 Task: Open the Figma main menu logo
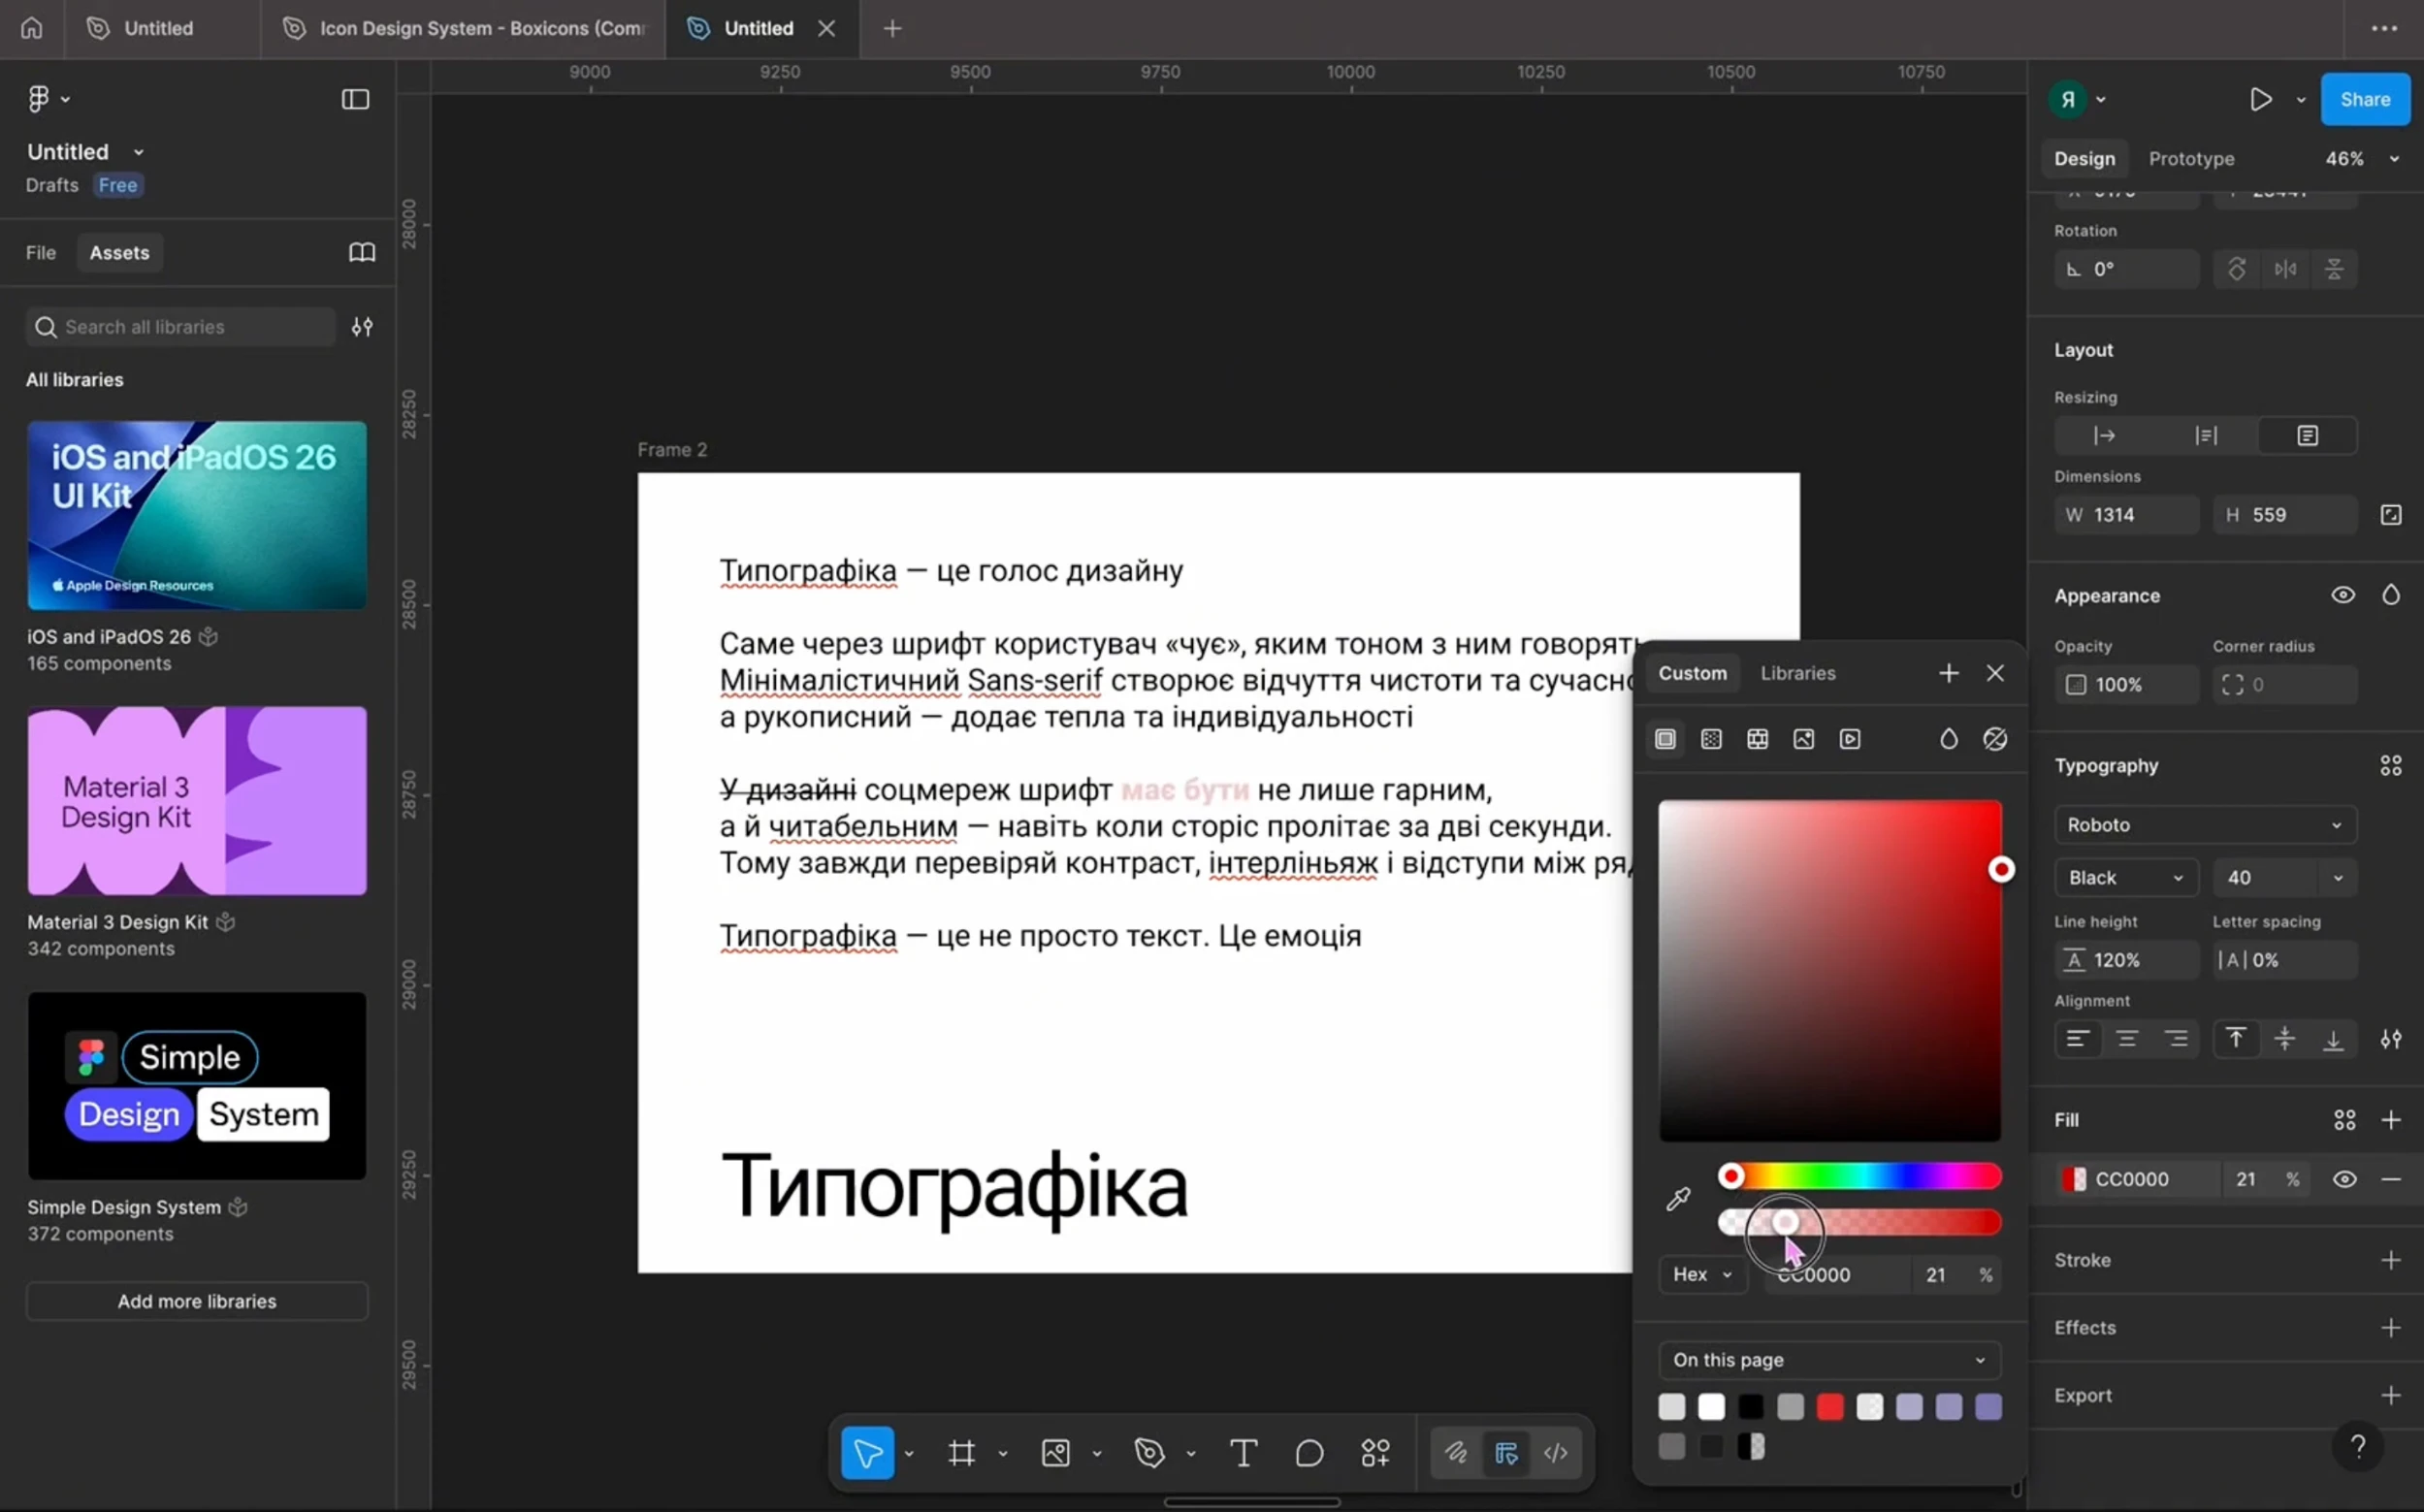pos(39,99)
